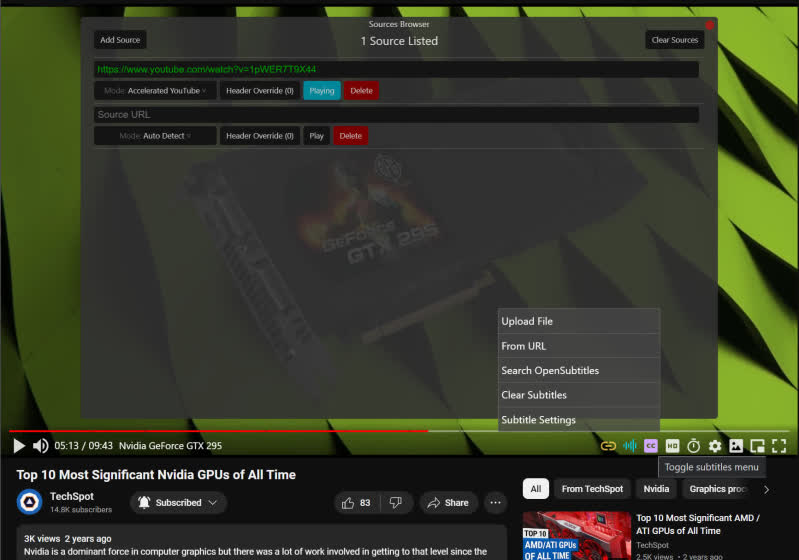Viewport: 799px width, 560px height.
Task: Expand the Subscribed notification dropdown
Action: (178, 503)
